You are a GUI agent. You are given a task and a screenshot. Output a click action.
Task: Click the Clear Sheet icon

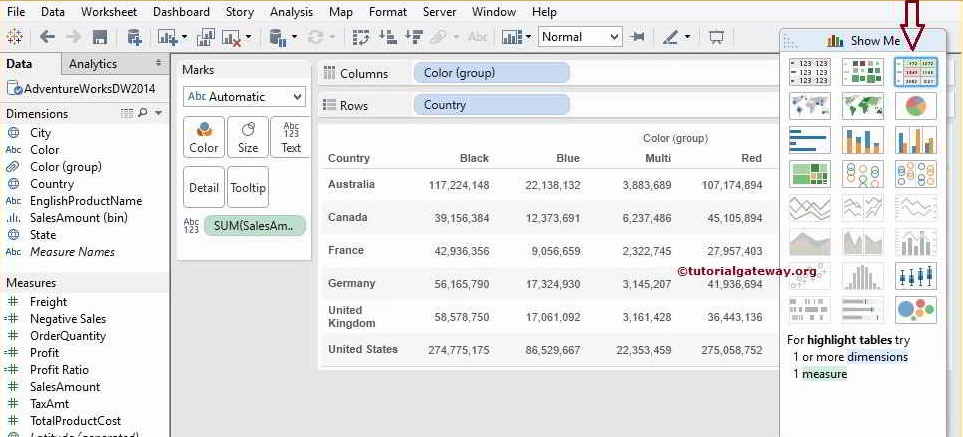(232, 37)
